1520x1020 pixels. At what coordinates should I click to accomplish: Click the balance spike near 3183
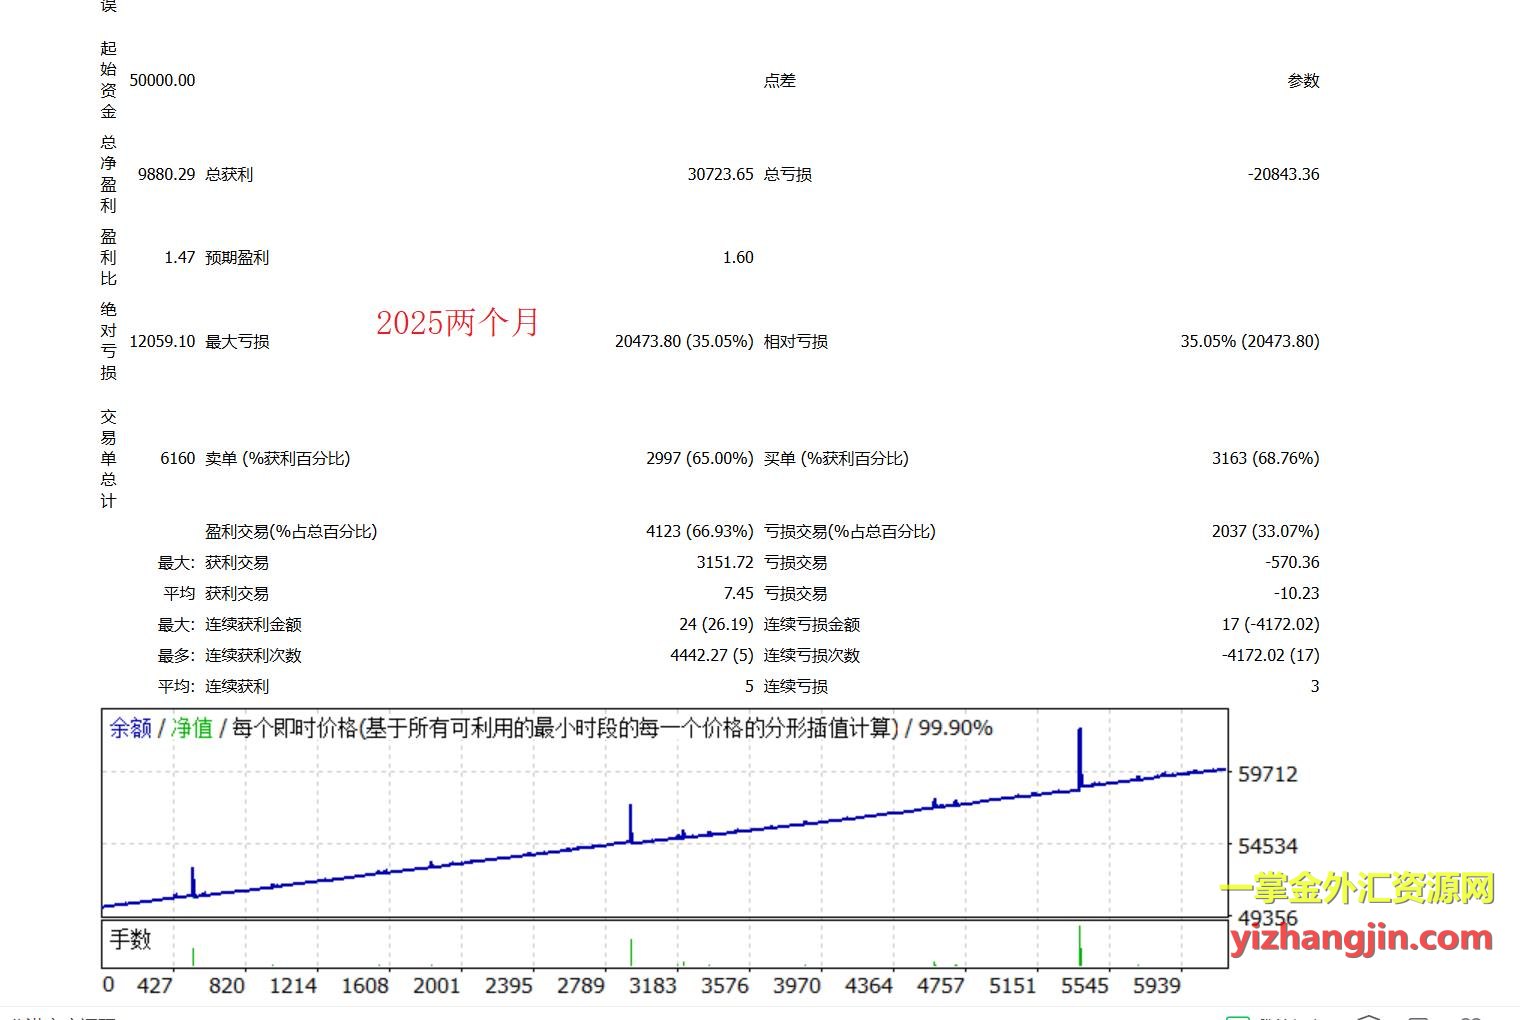click(630, 822)
